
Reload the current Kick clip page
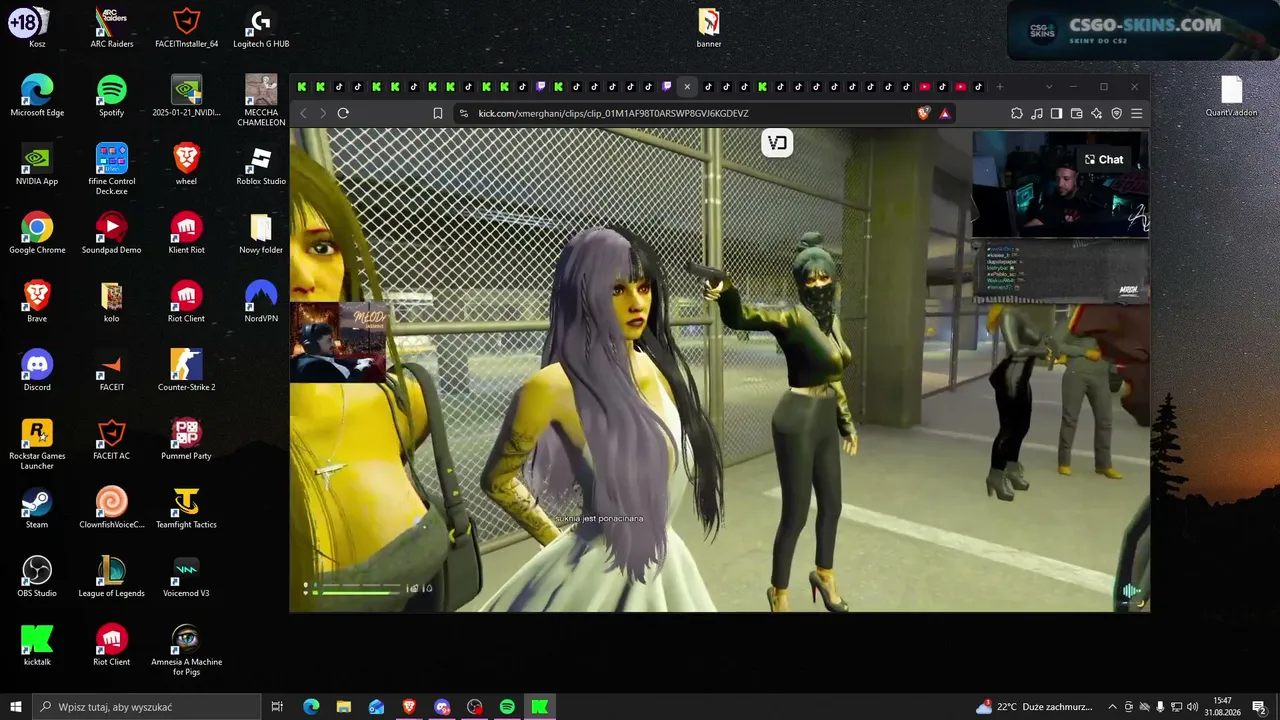click(343, 113)
